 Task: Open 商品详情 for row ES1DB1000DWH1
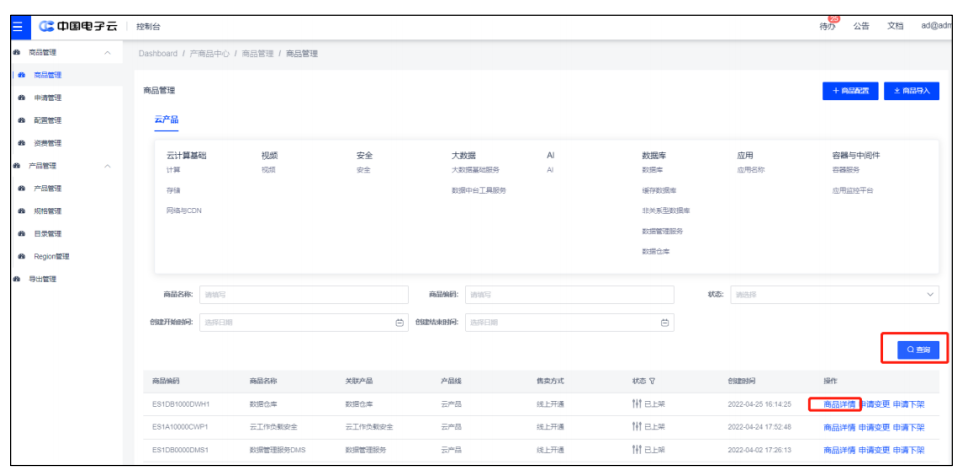pyautogui.click(x=839, y=405)
